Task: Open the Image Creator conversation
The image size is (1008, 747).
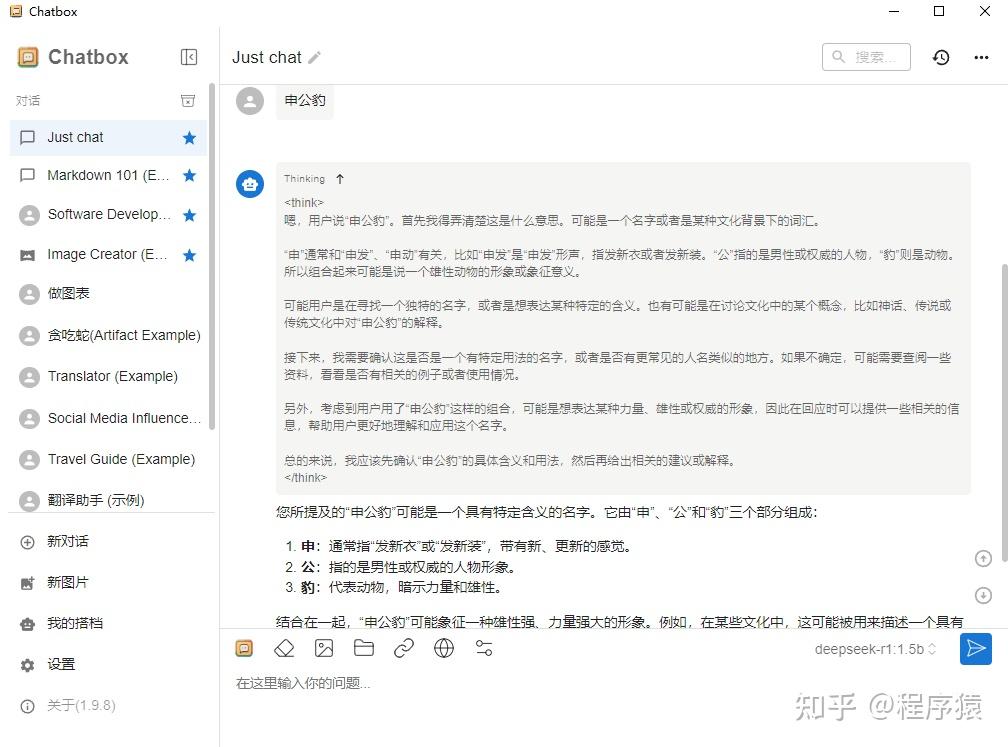Action: [x=108, y=255]
